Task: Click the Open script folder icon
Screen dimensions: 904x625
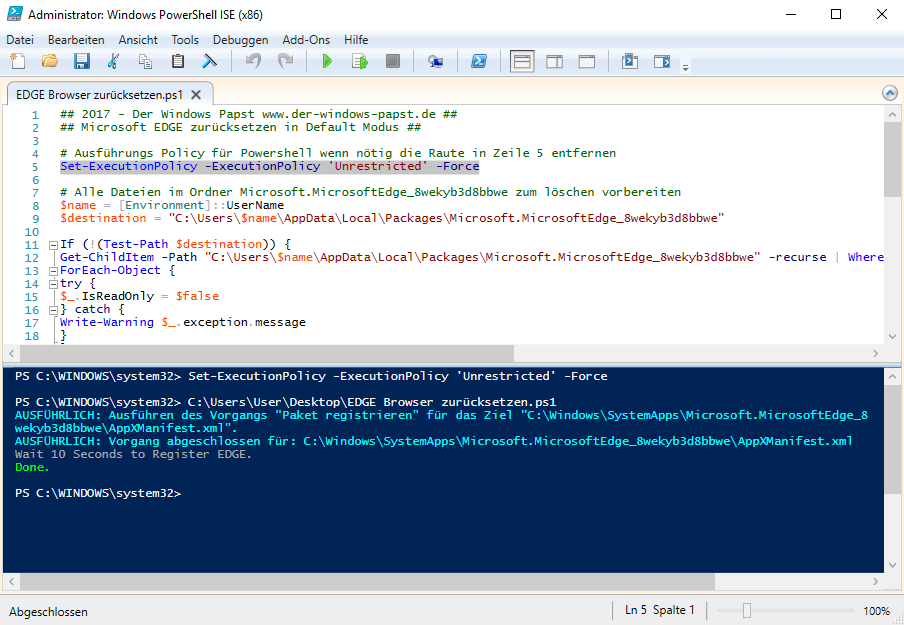Action: (49, 62)
